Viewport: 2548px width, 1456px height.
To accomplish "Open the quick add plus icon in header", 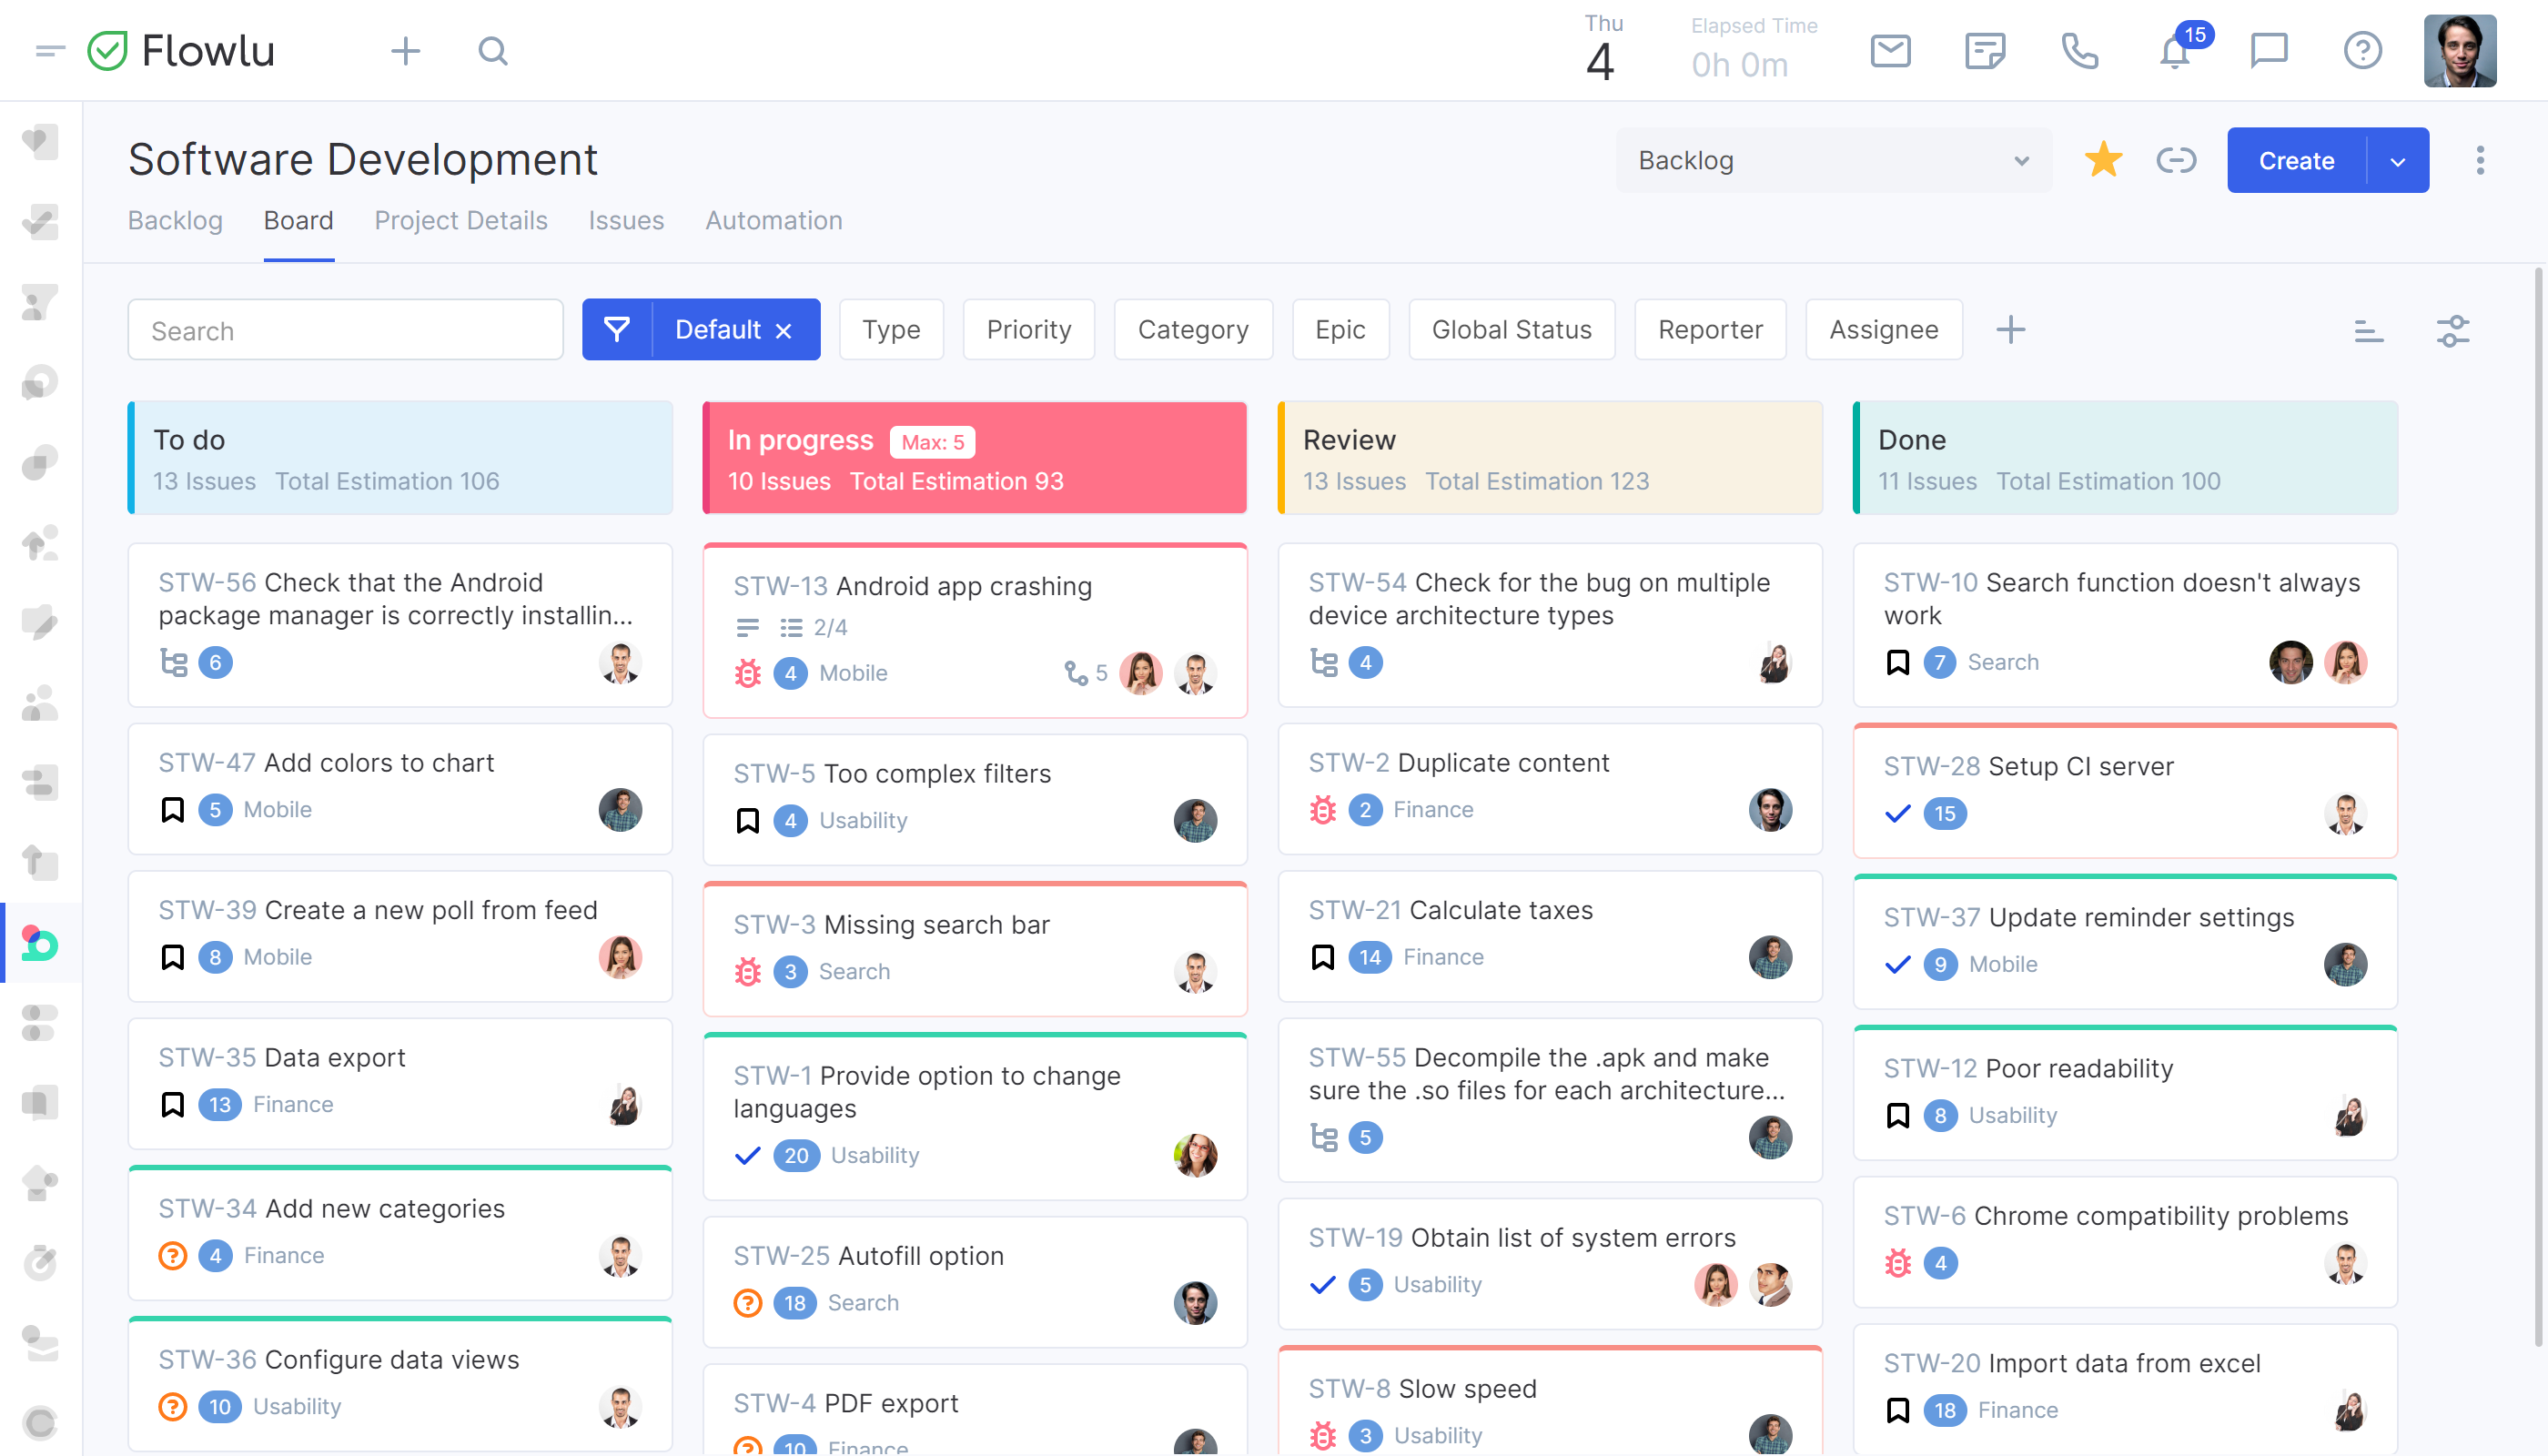I will click(x=405, y=50).
